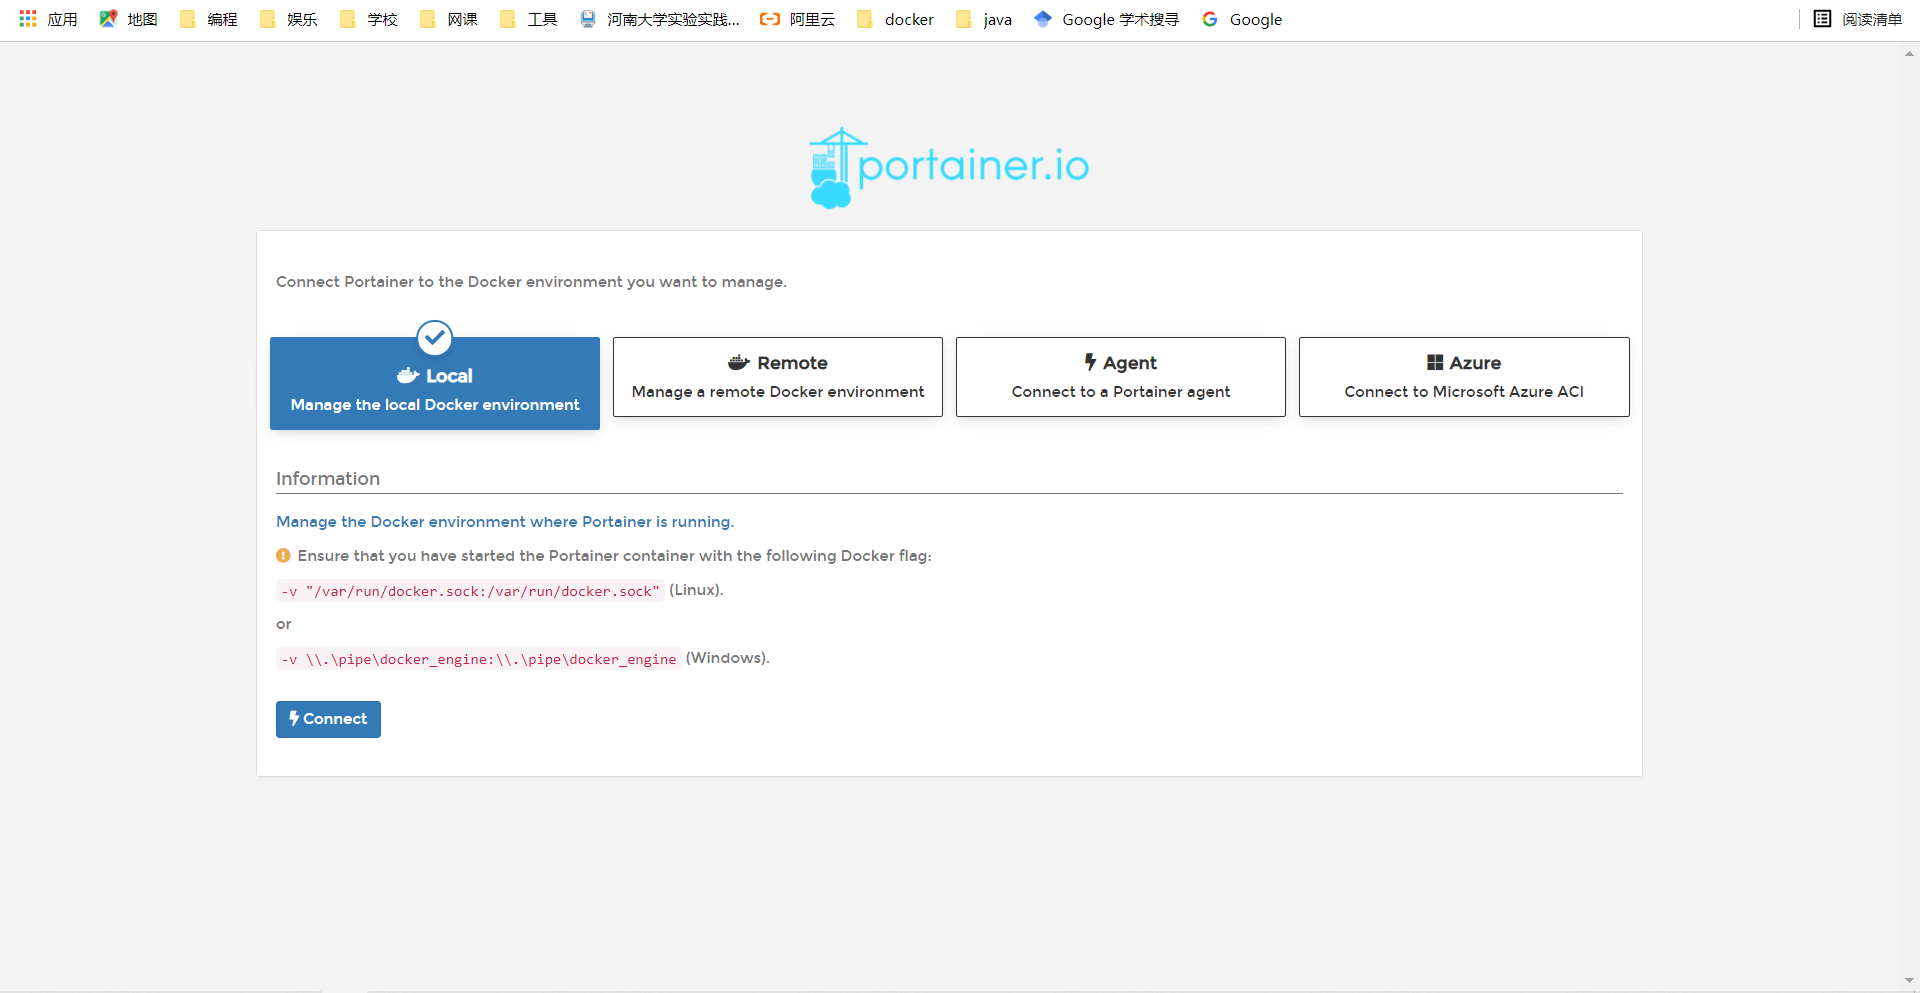Image resolution: width=1920 pixels, height=993 pixels.
Task: Open the 河南大学实验实践 bookmark
Action: [660, 19]
